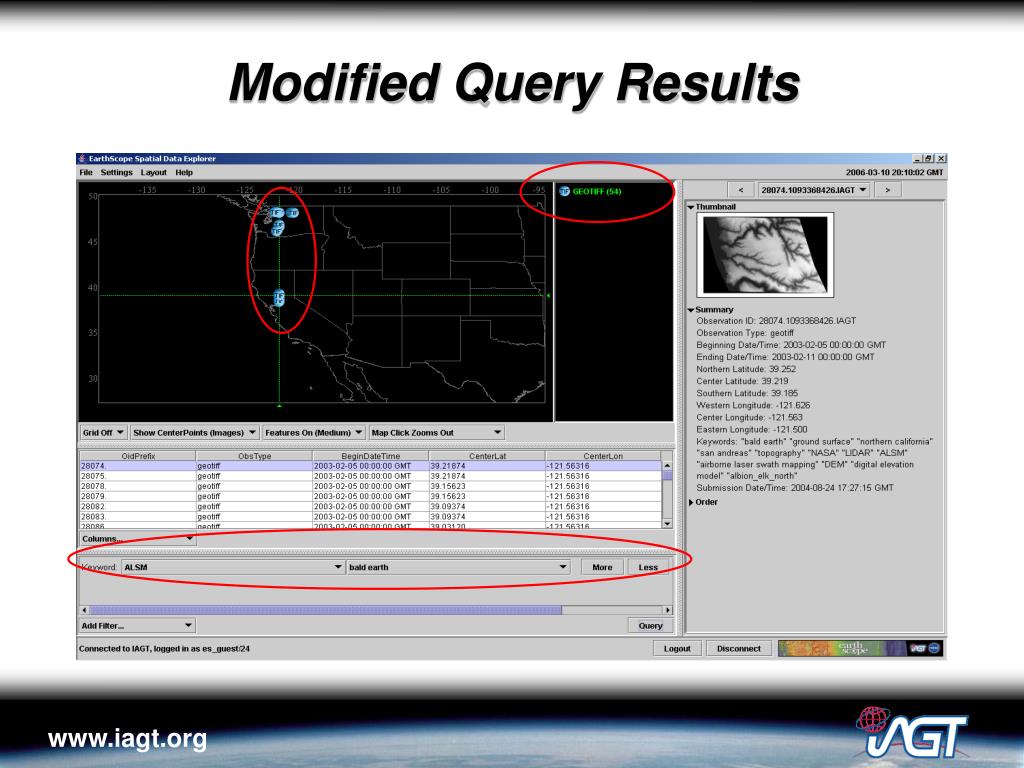
Task: Open Show CenterPoints (Images) dropdown
Action: (x=194, y=432)
